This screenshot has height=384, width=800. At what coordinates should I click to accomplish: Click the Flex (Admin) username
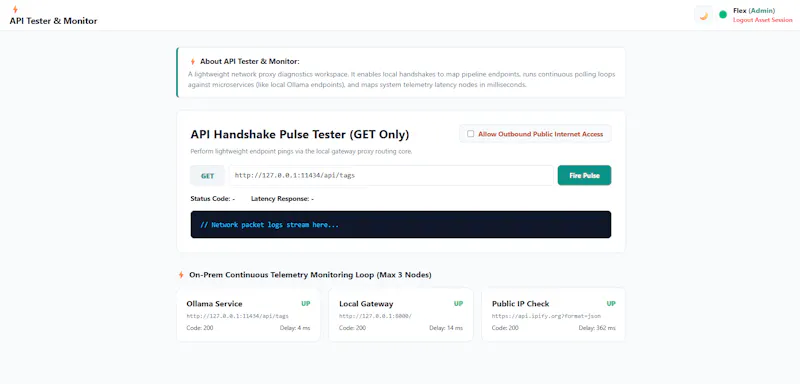[x=754, y=11]
